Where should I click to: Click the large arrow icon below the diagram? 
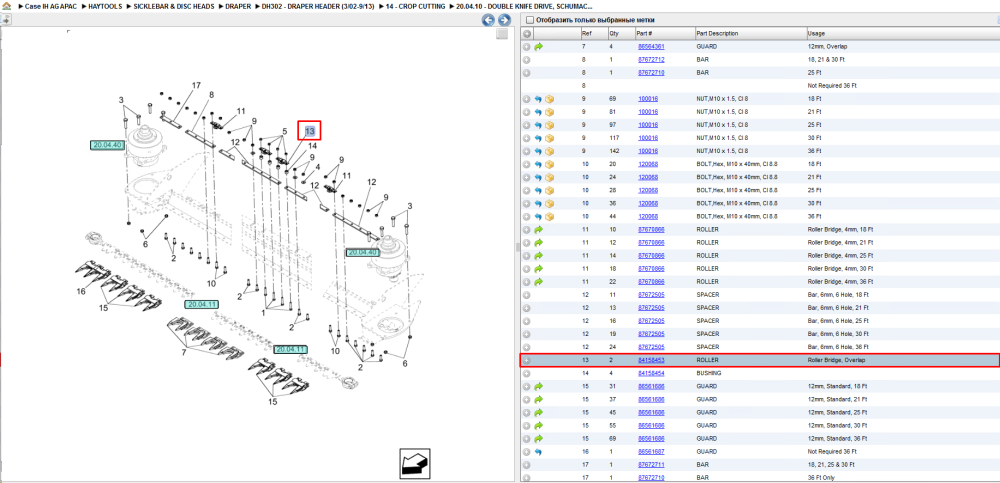416,463
